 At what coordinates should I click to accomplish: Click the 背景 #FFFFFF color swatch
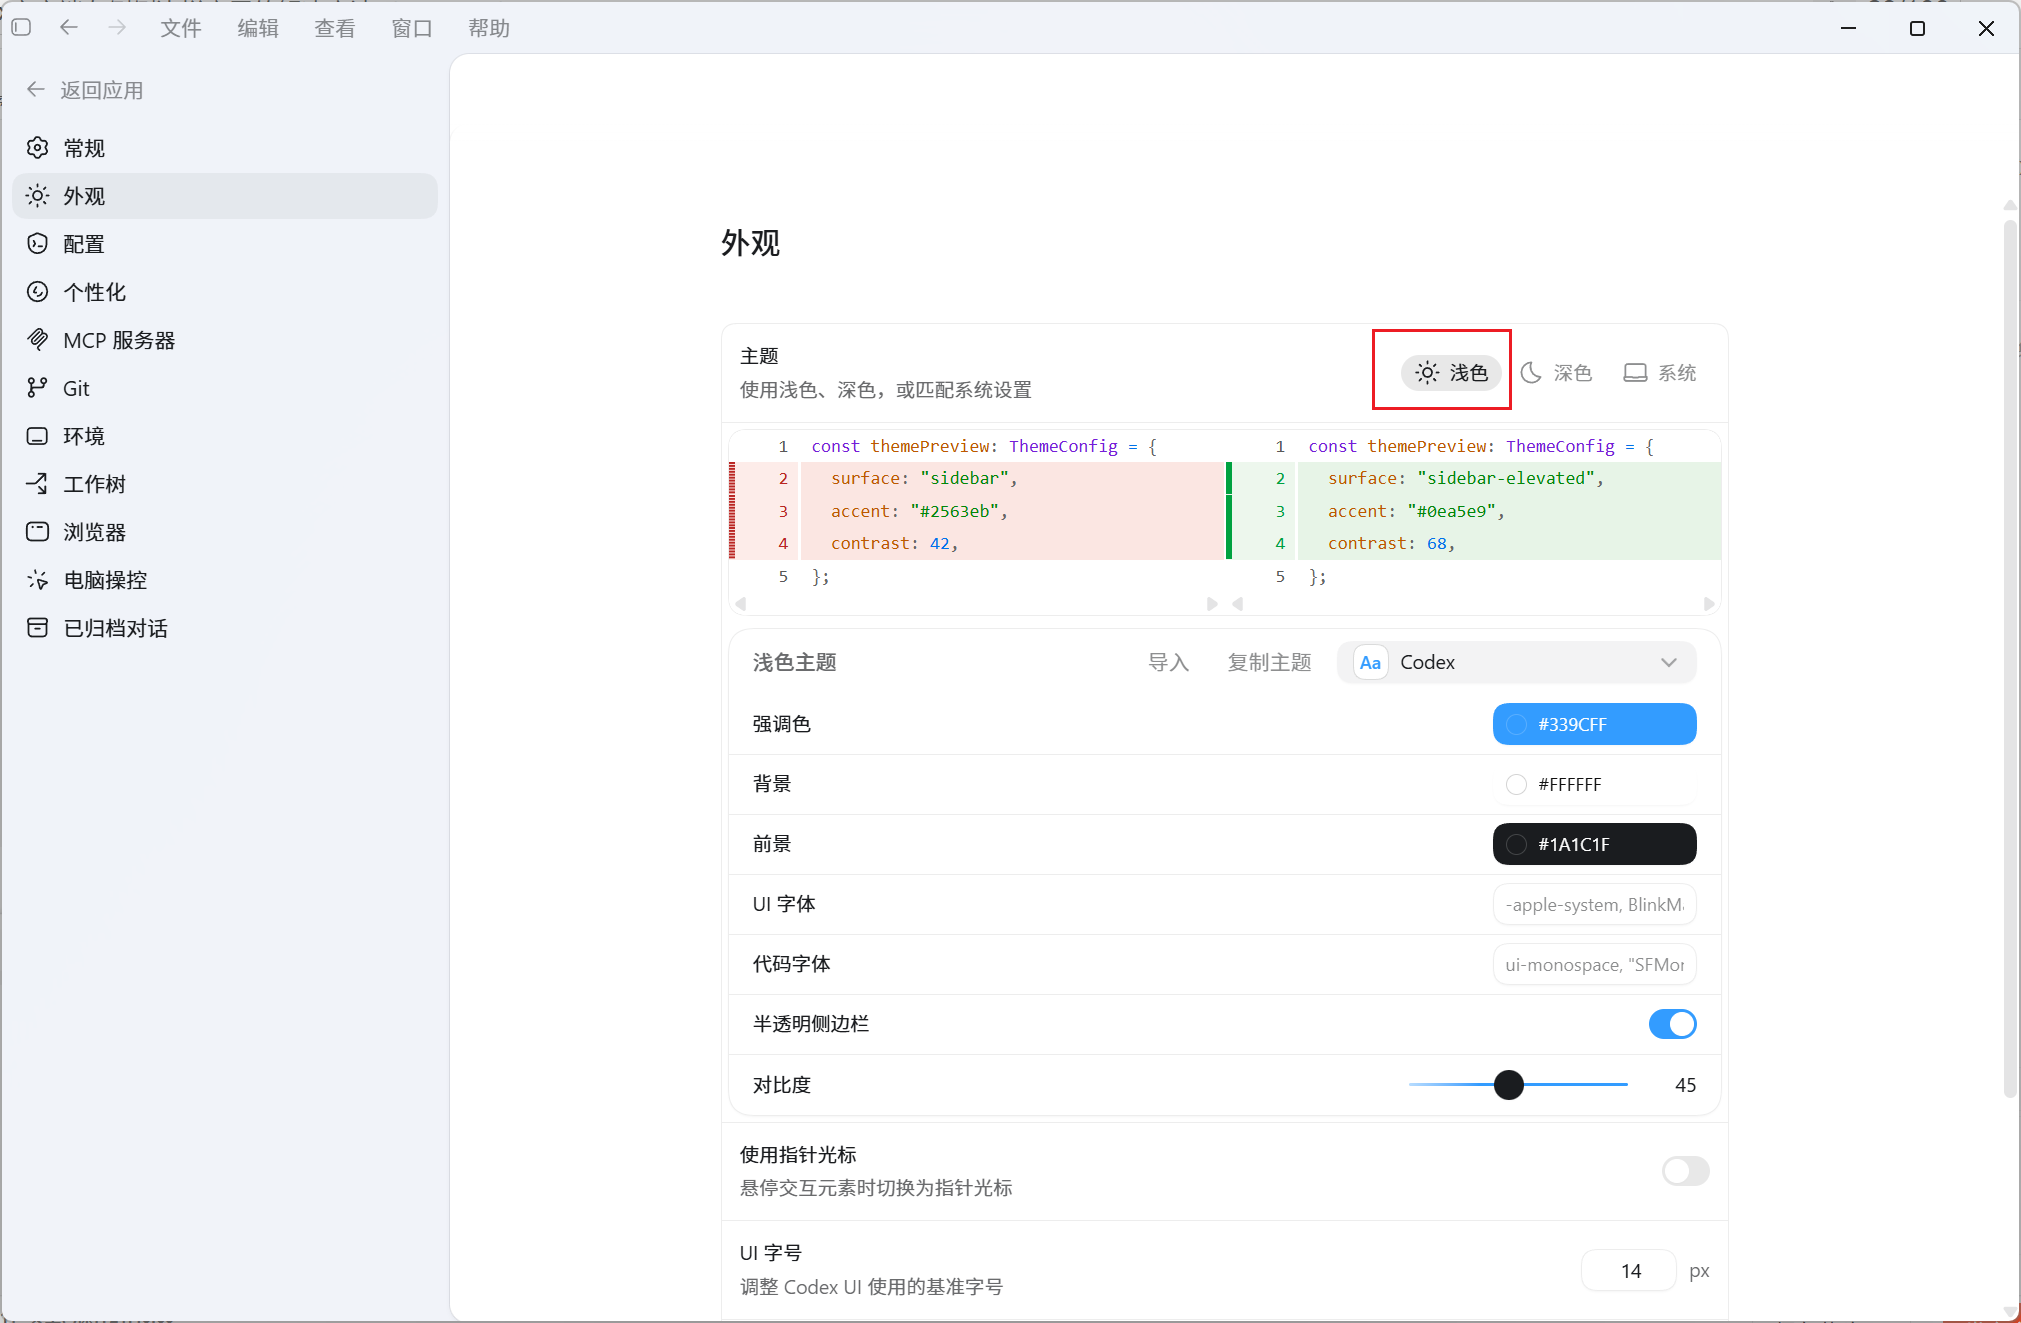[1594, 784]
